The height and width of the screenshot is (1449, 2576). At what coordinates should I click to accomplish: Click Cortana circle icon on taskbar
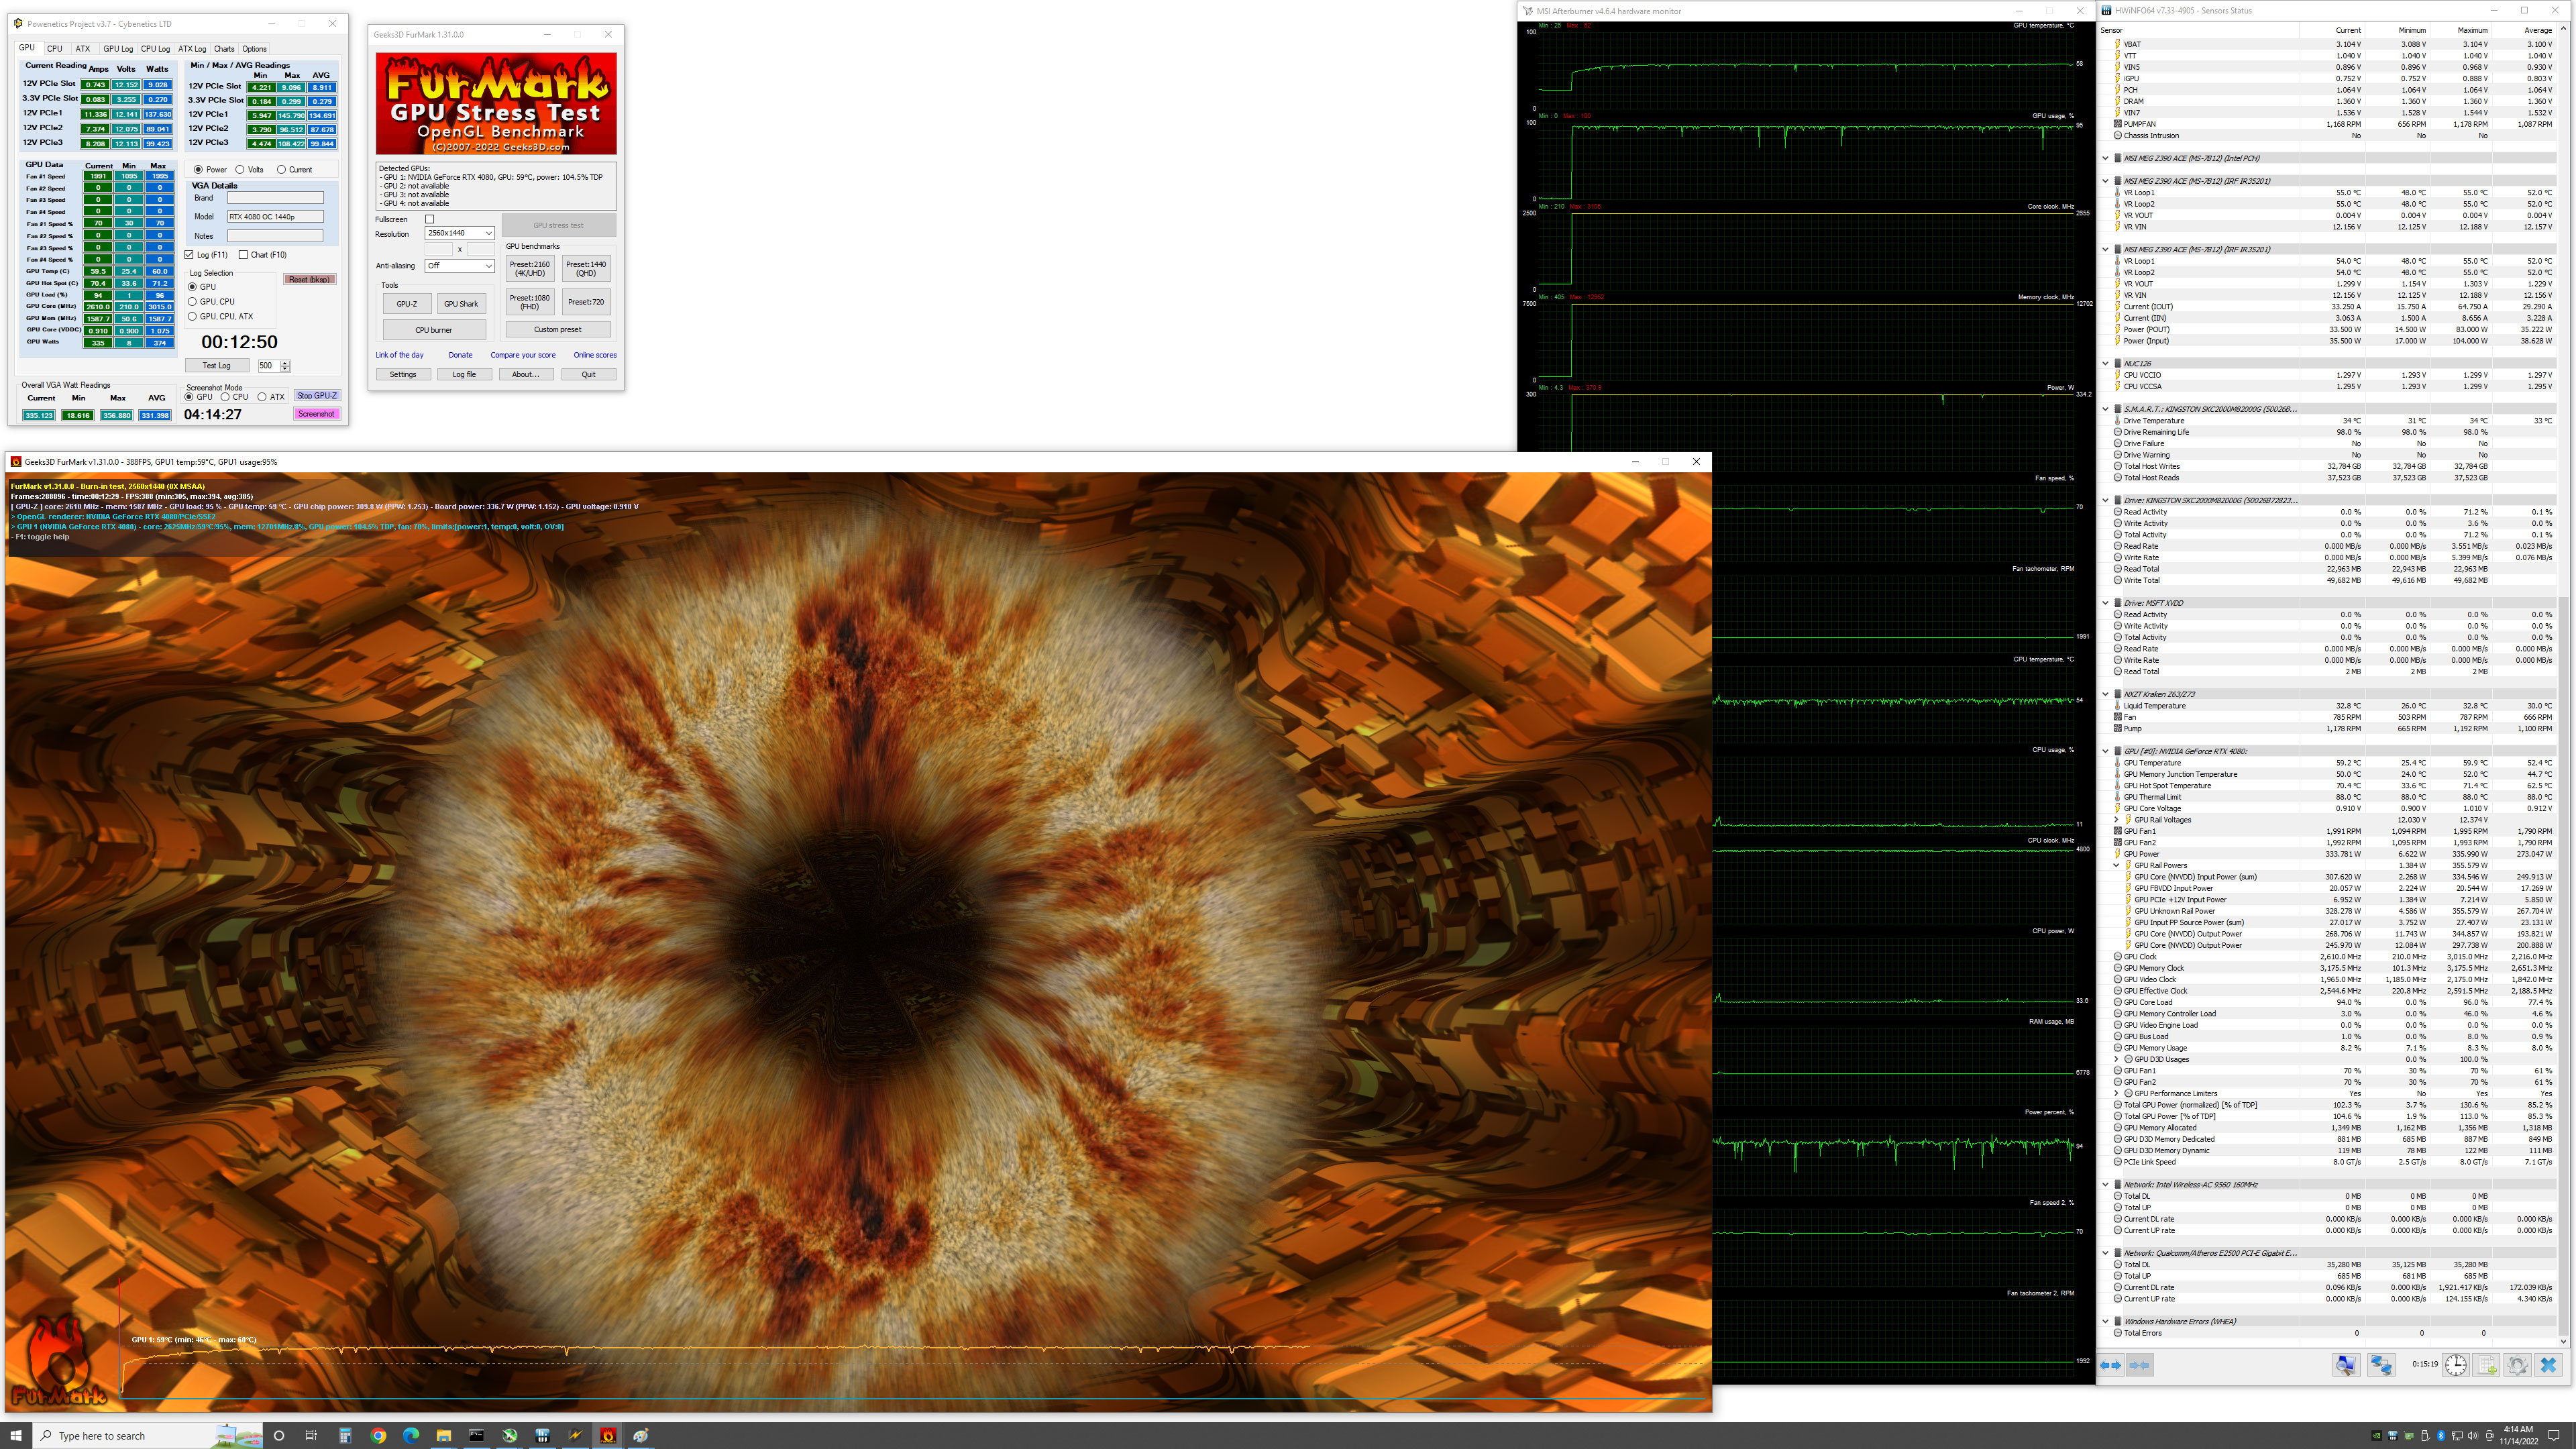click(x=279, y=1435)
